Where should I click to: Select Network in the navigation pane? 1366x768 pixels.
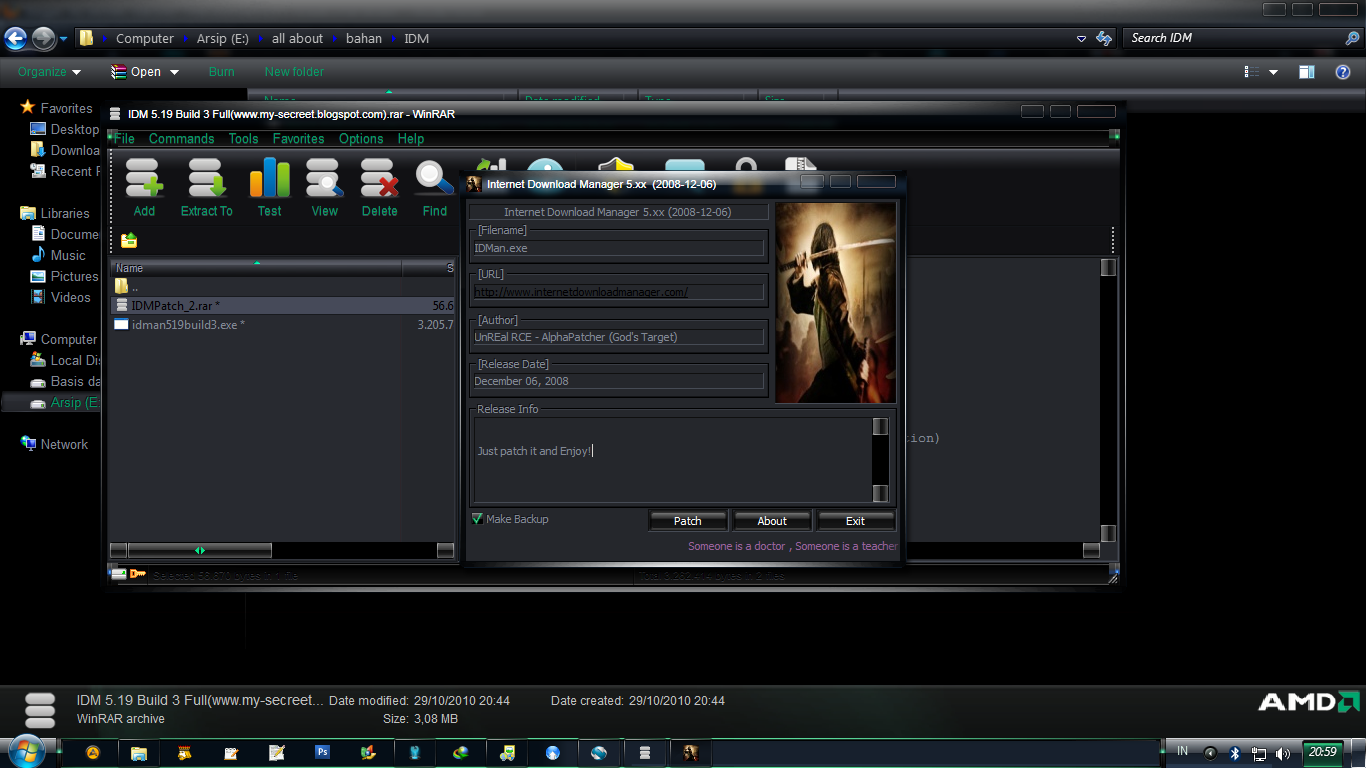[x=64, y=444]
